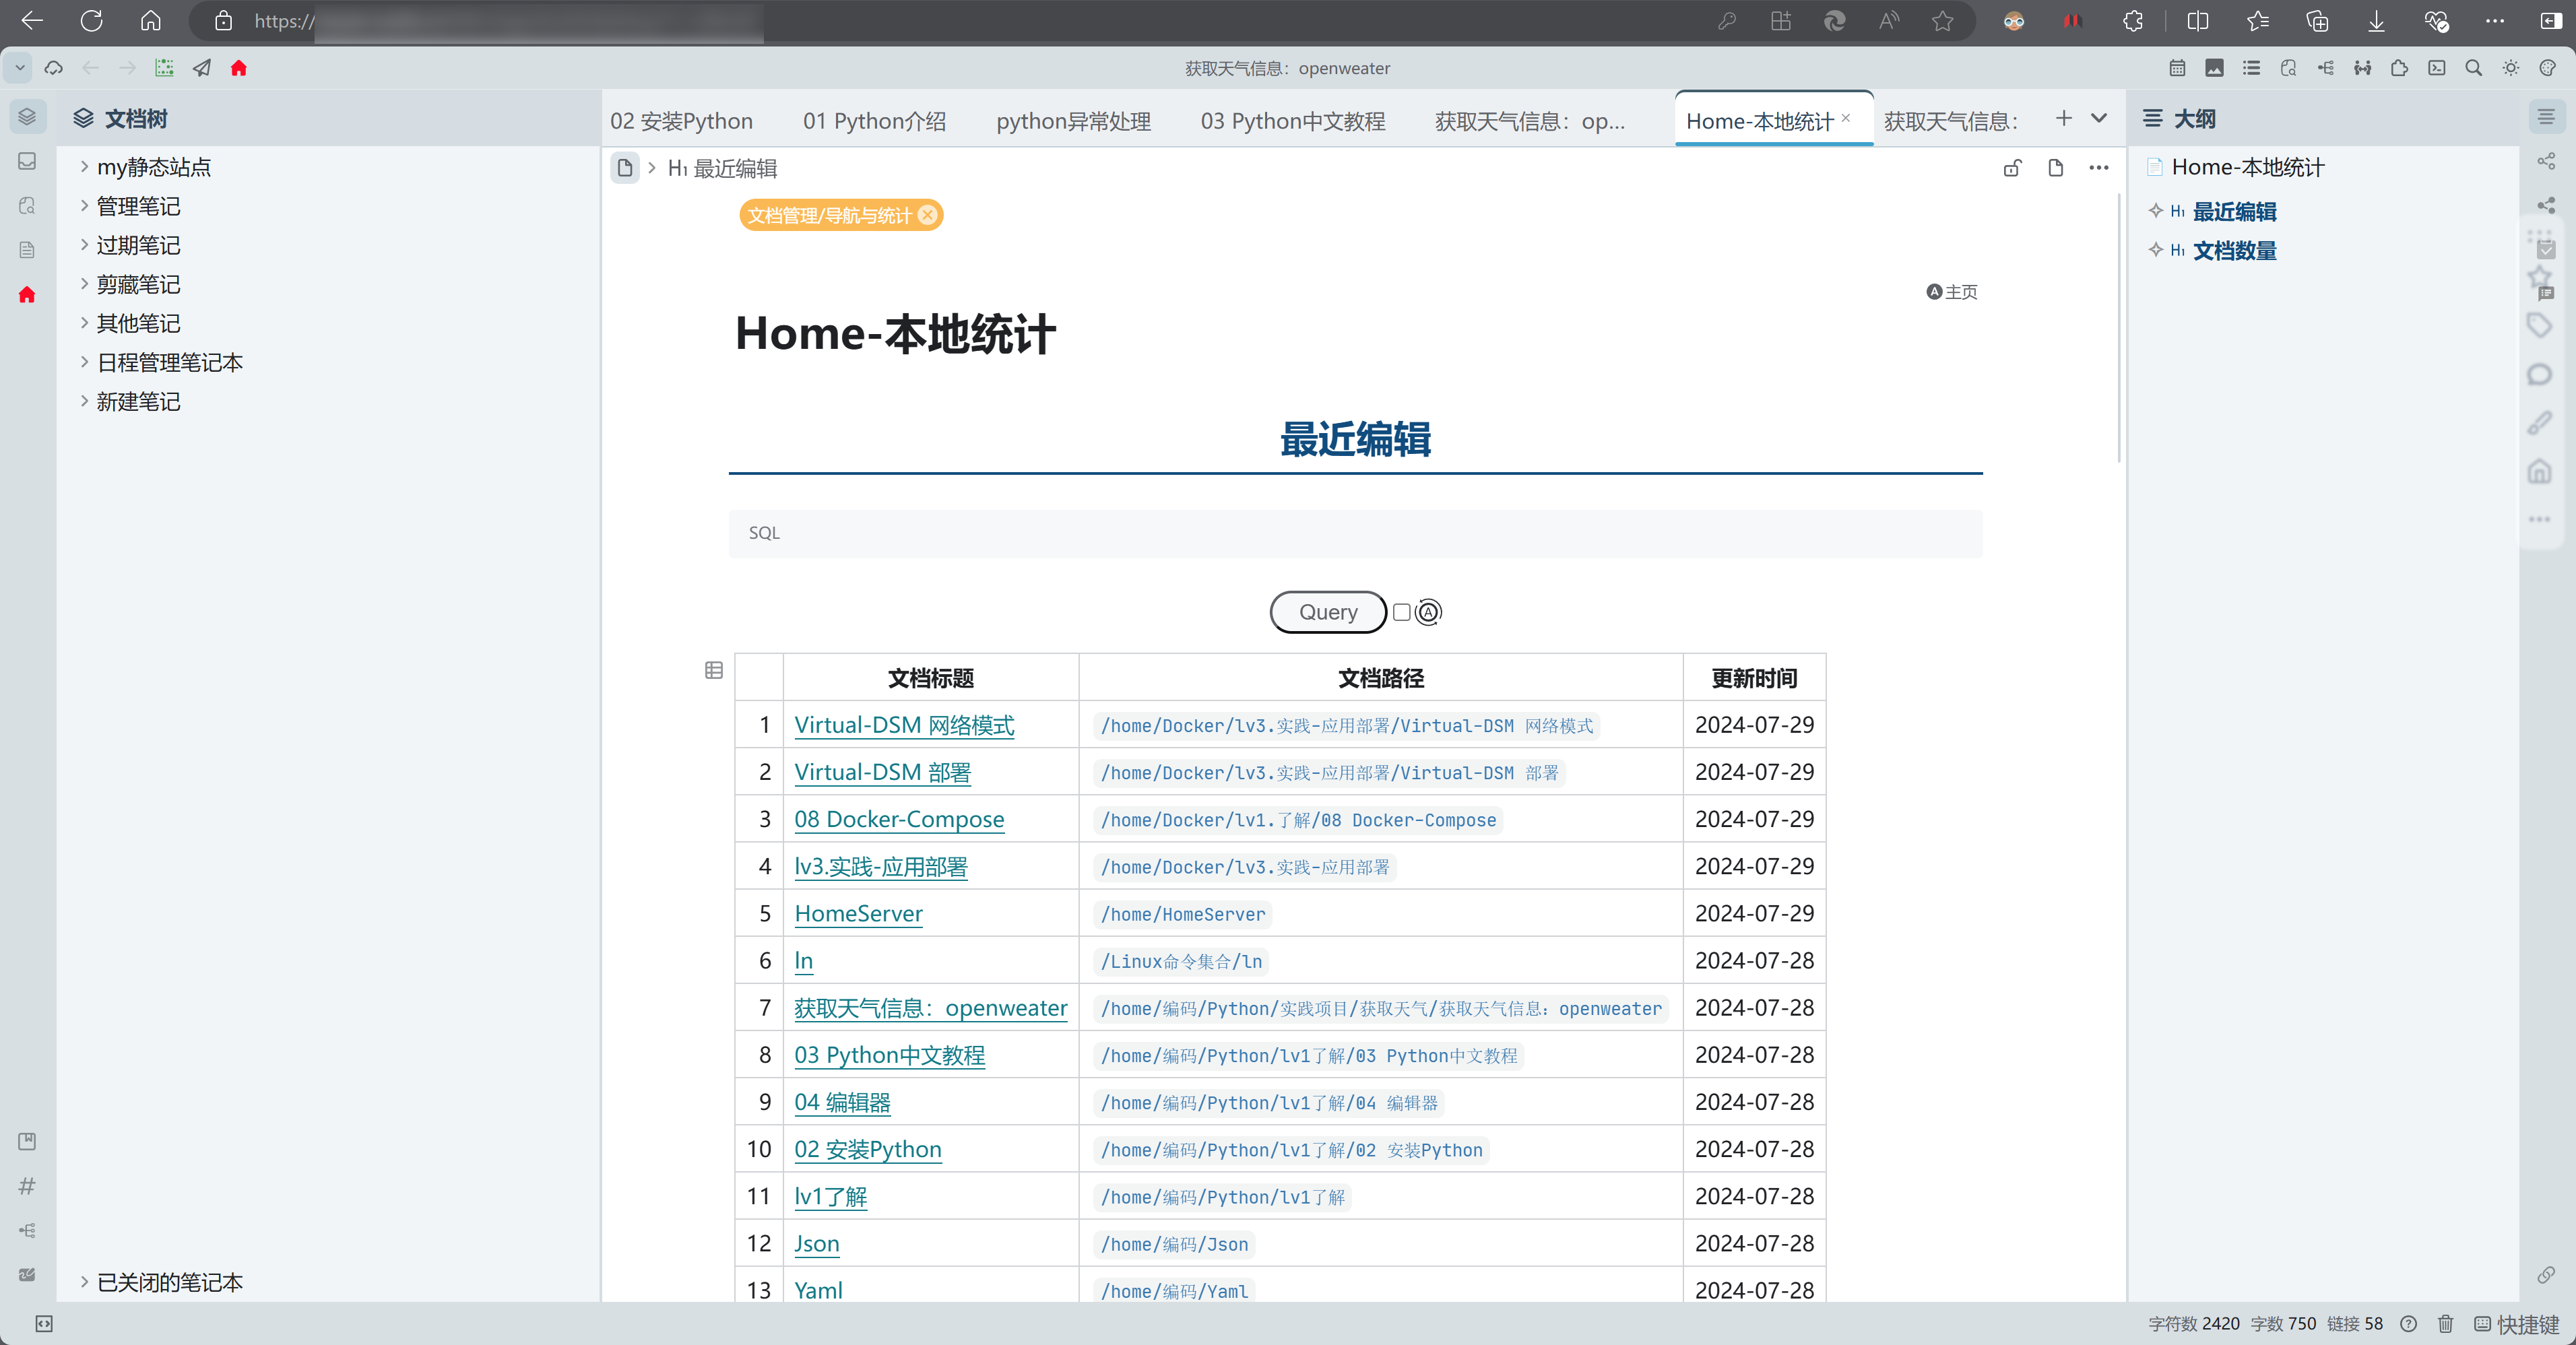
Task: Click the browser refresh button
Action: pos(91,21)
